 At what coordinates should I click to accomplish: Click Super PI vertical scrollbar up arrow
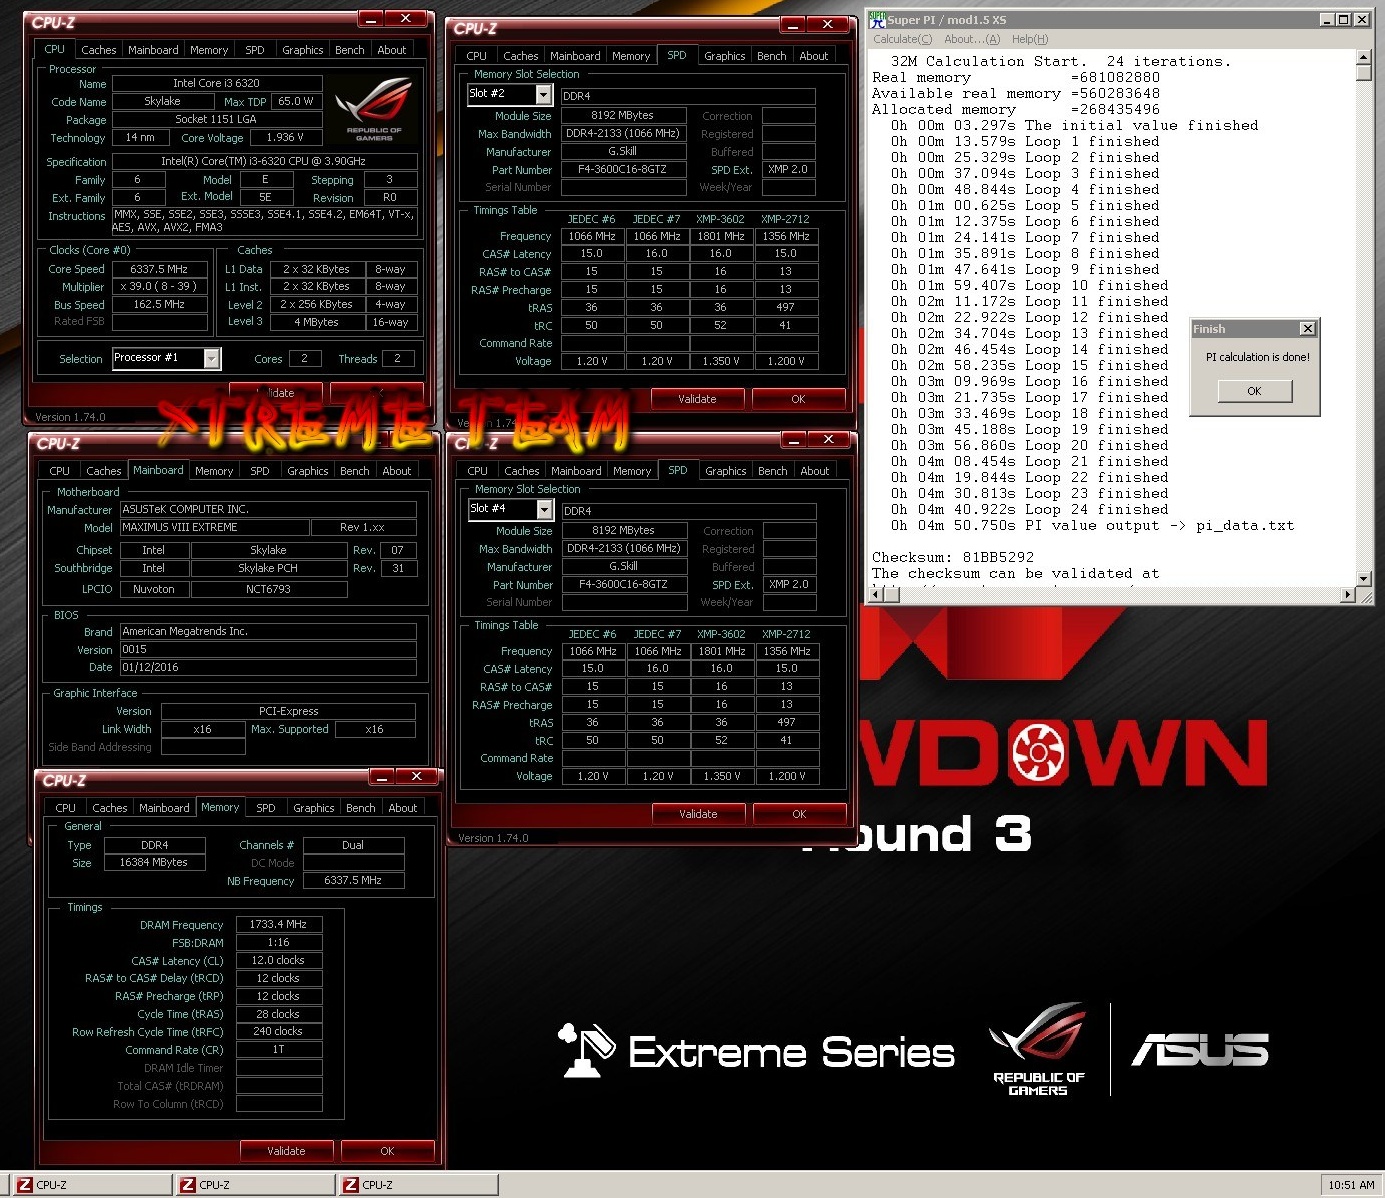pyautogui.click(x=1363, y=58)
